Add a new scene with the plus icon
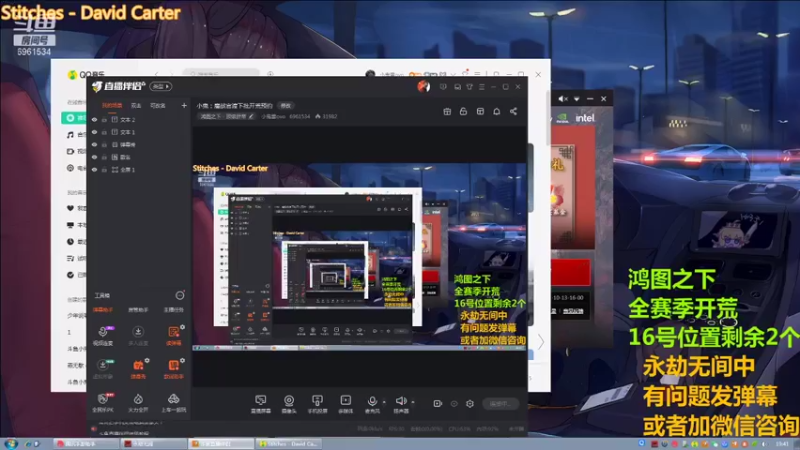Image resolution: width=800 pixels, height=450 pixels. click(x=184, y=106)
